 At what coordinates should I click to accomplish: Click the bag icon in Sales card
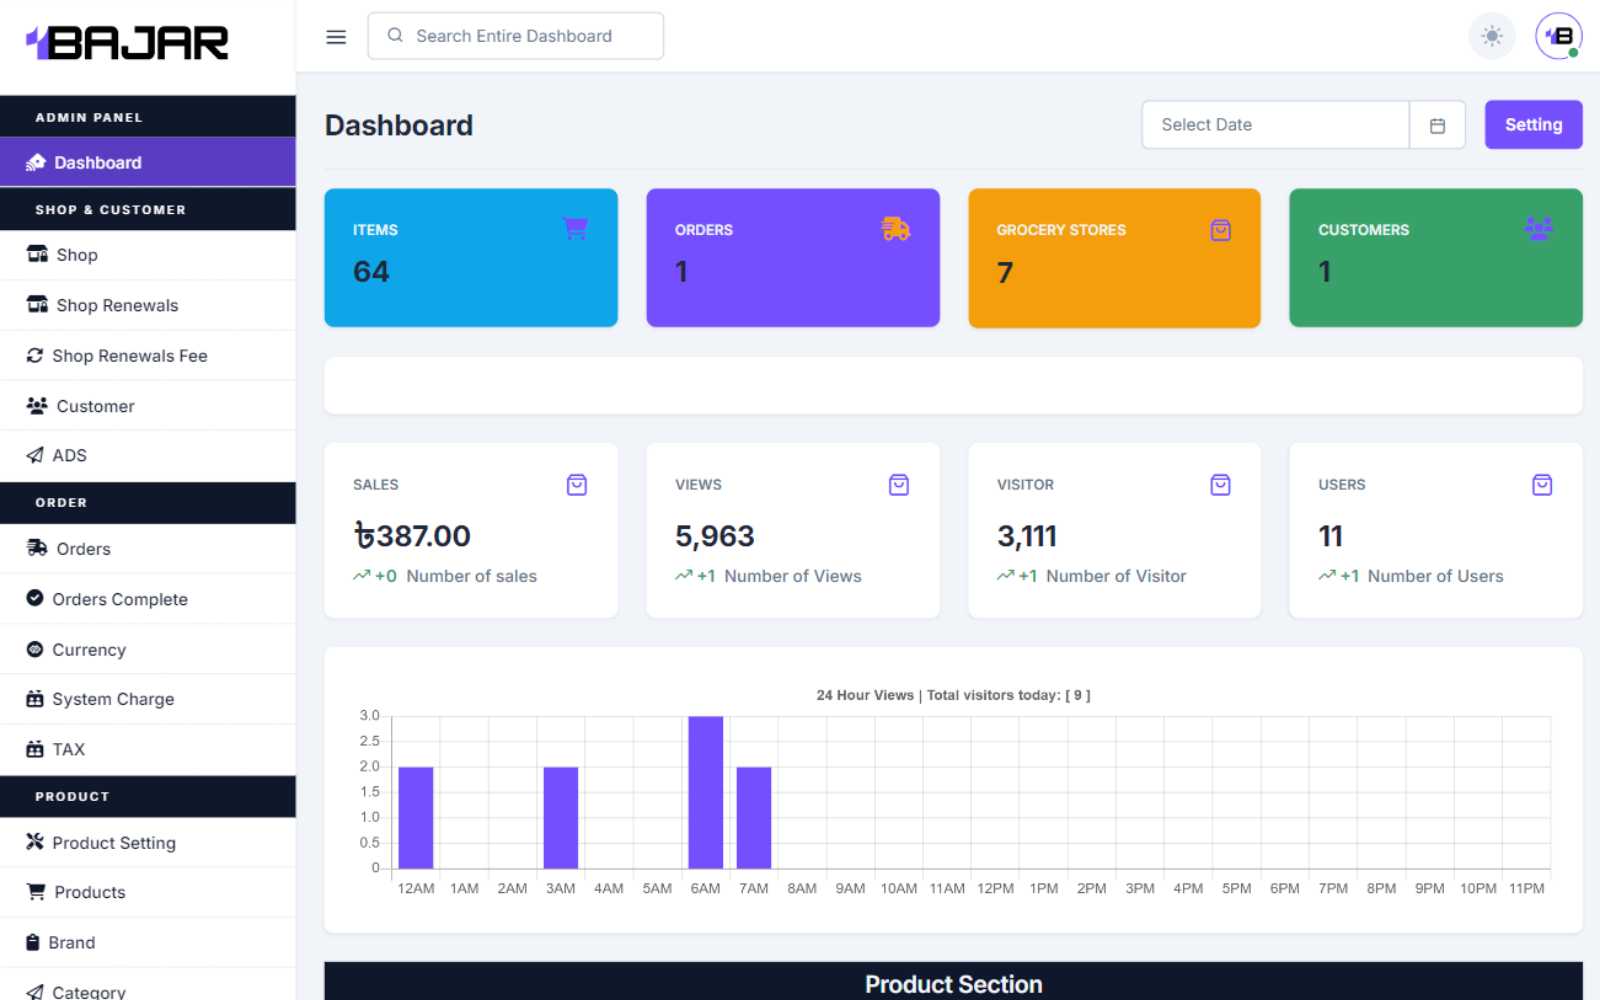point(577,485)
